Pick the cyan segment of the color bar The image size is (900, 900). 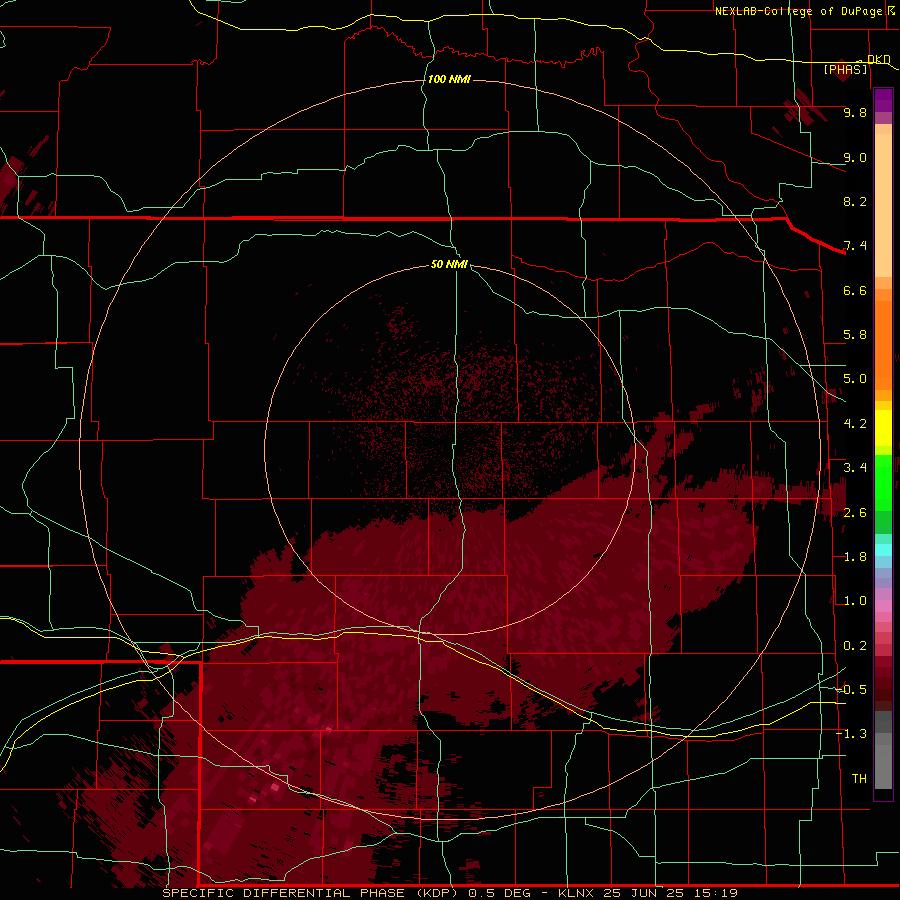pyautogui.click(x=883, y=550)
